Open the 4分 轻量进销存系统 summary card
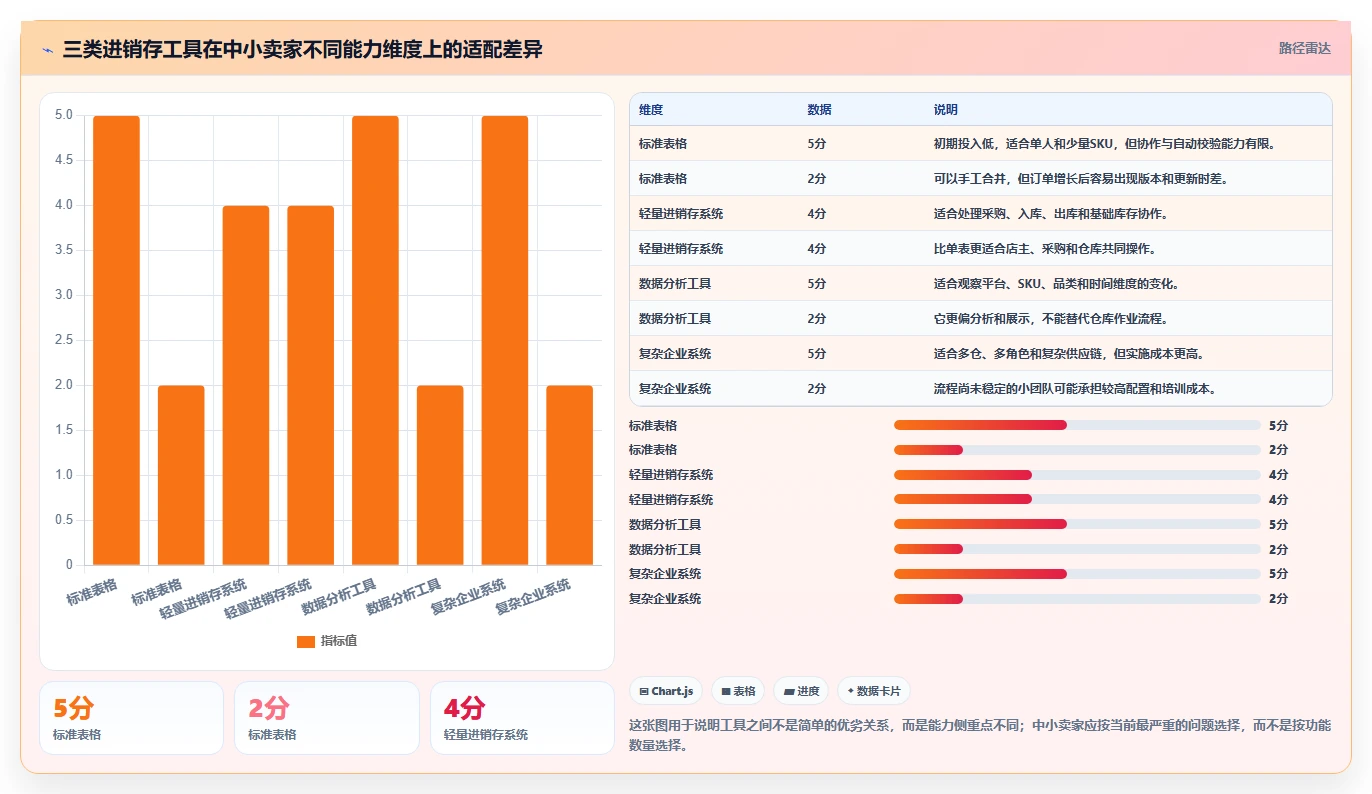Viewport: 1372px width, 794px height. 522,718
